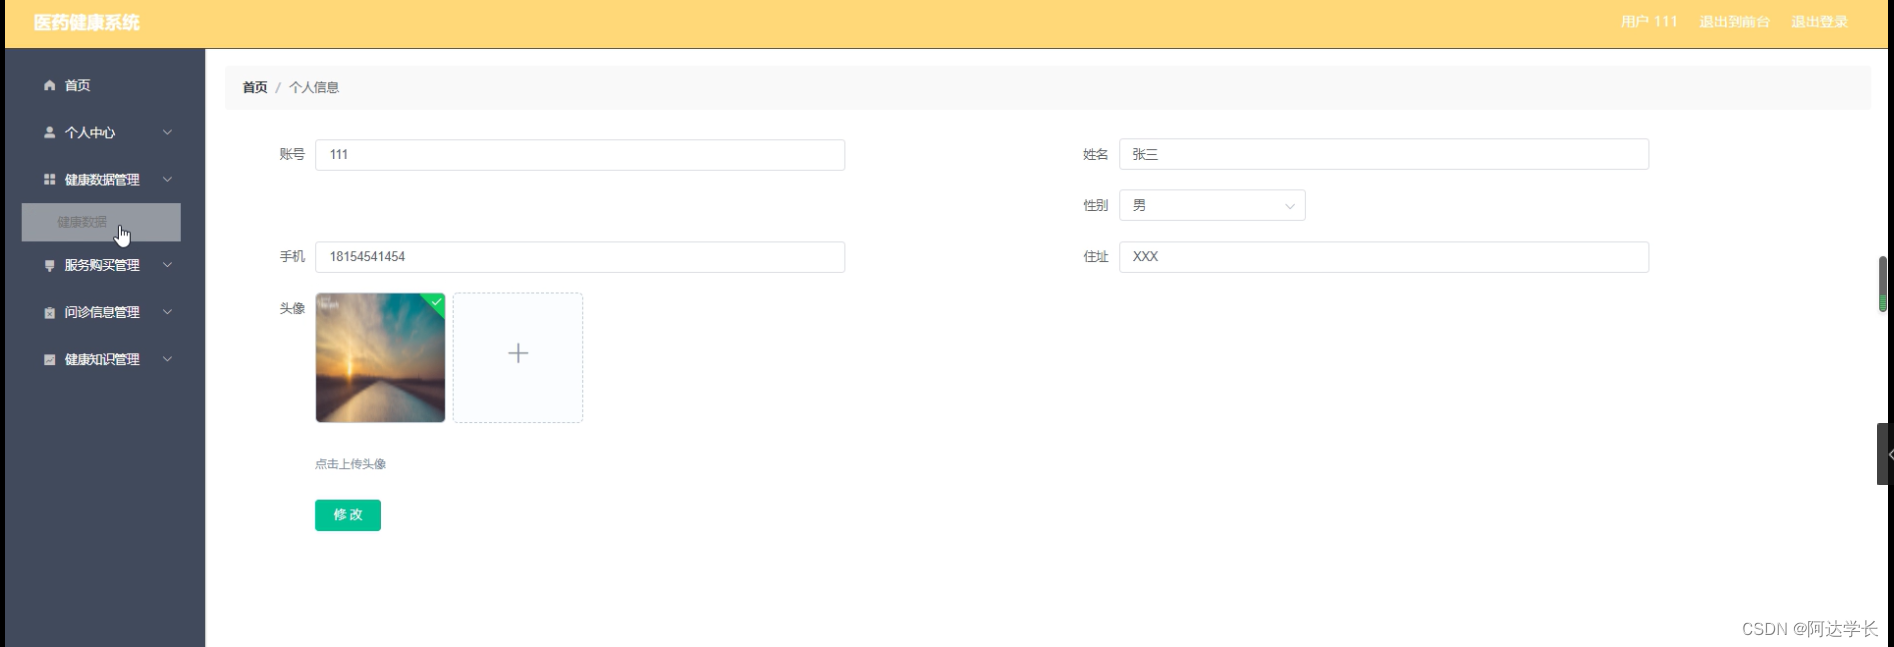Open the 性别 gender dropdown
The height and width of the screenshot is (647, 1894).
click(1212, 205)
